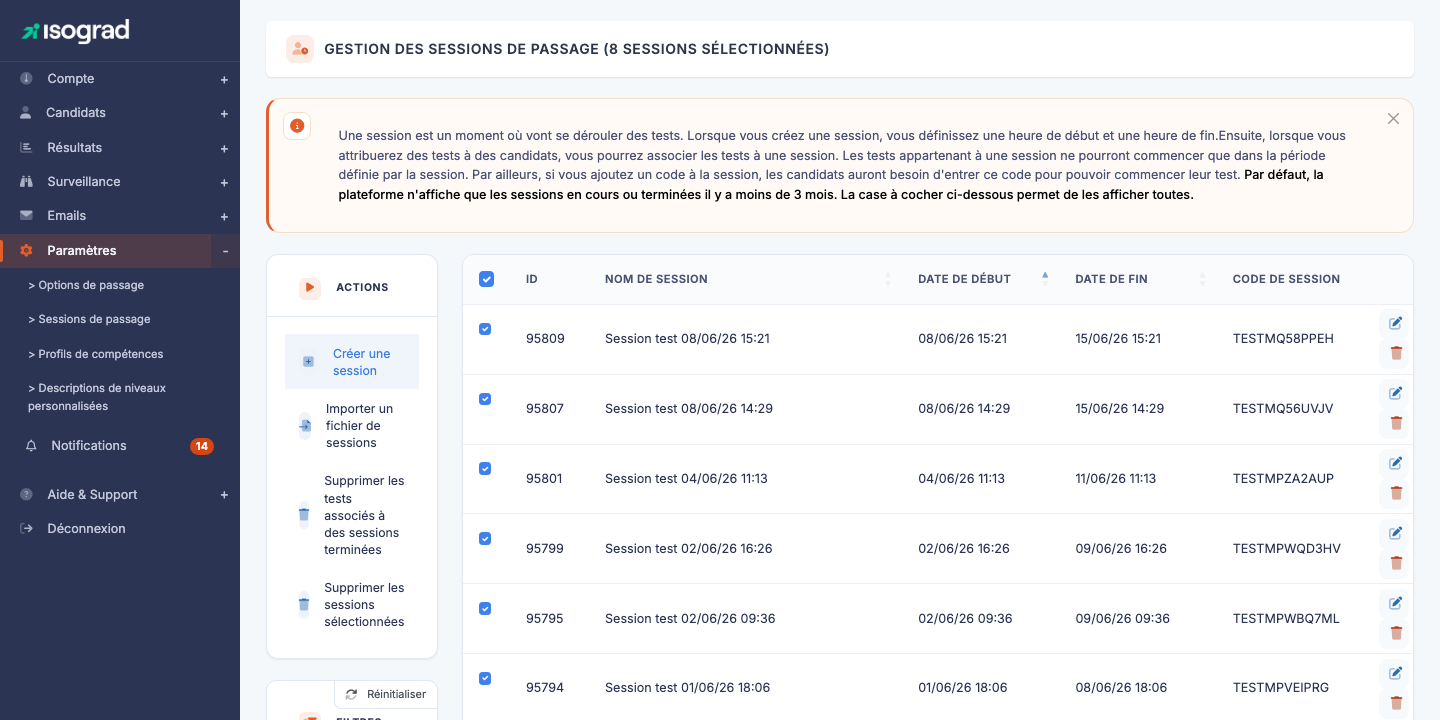
Task: Uncheck session 95801 checkbox
Action: coord(485,468)
